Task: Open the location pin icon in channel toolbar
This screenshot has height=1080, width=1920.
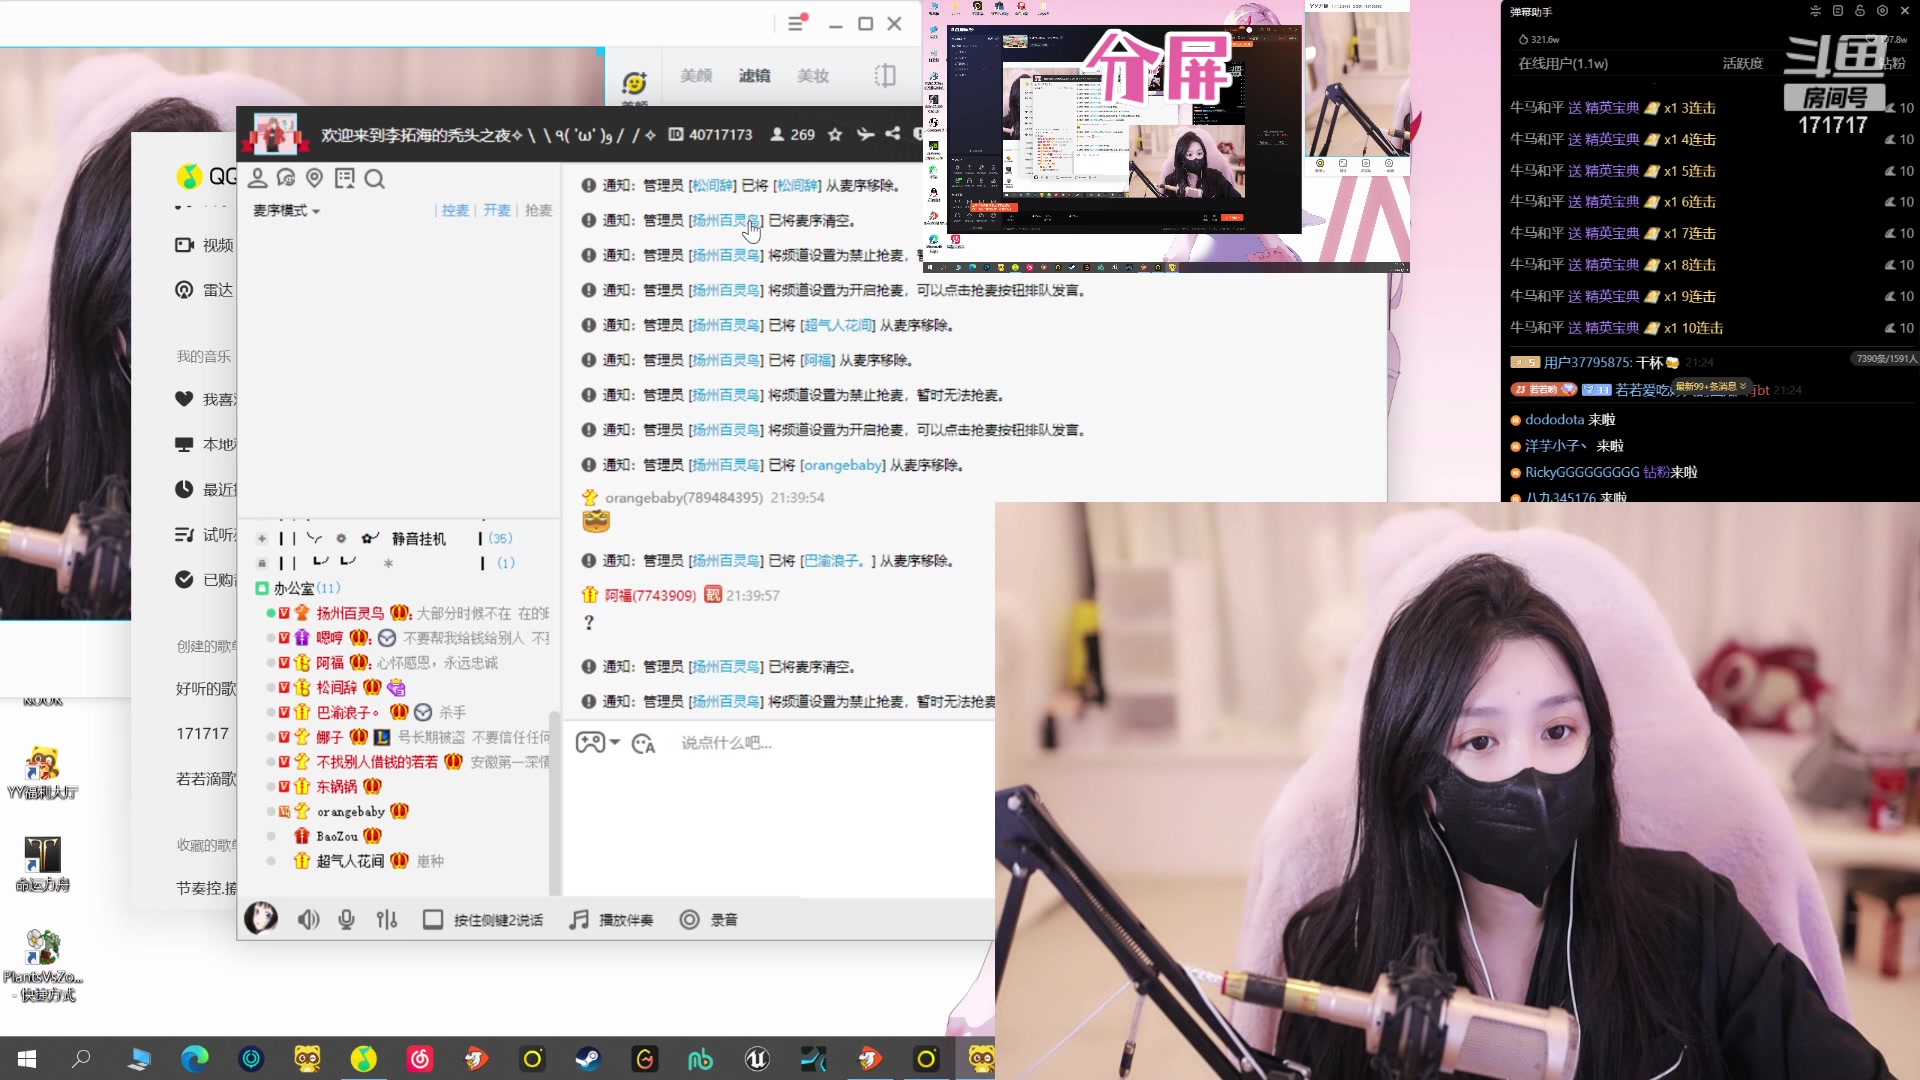Action: [315, 178]
